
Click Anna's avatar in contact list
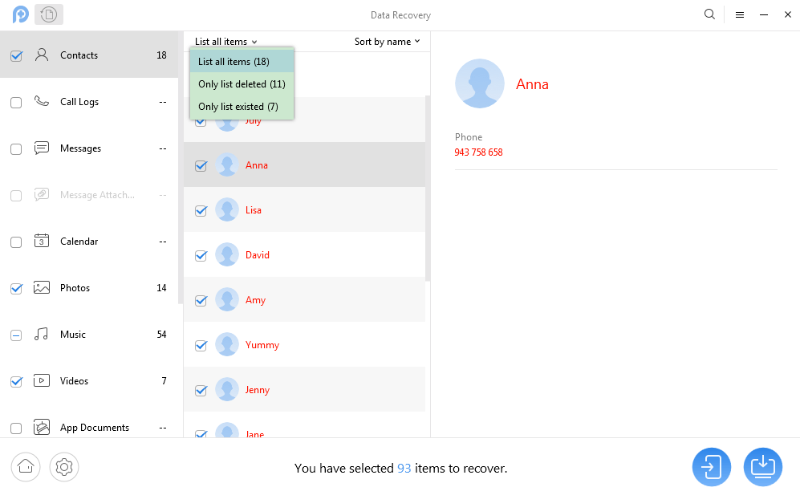(227, 165)
